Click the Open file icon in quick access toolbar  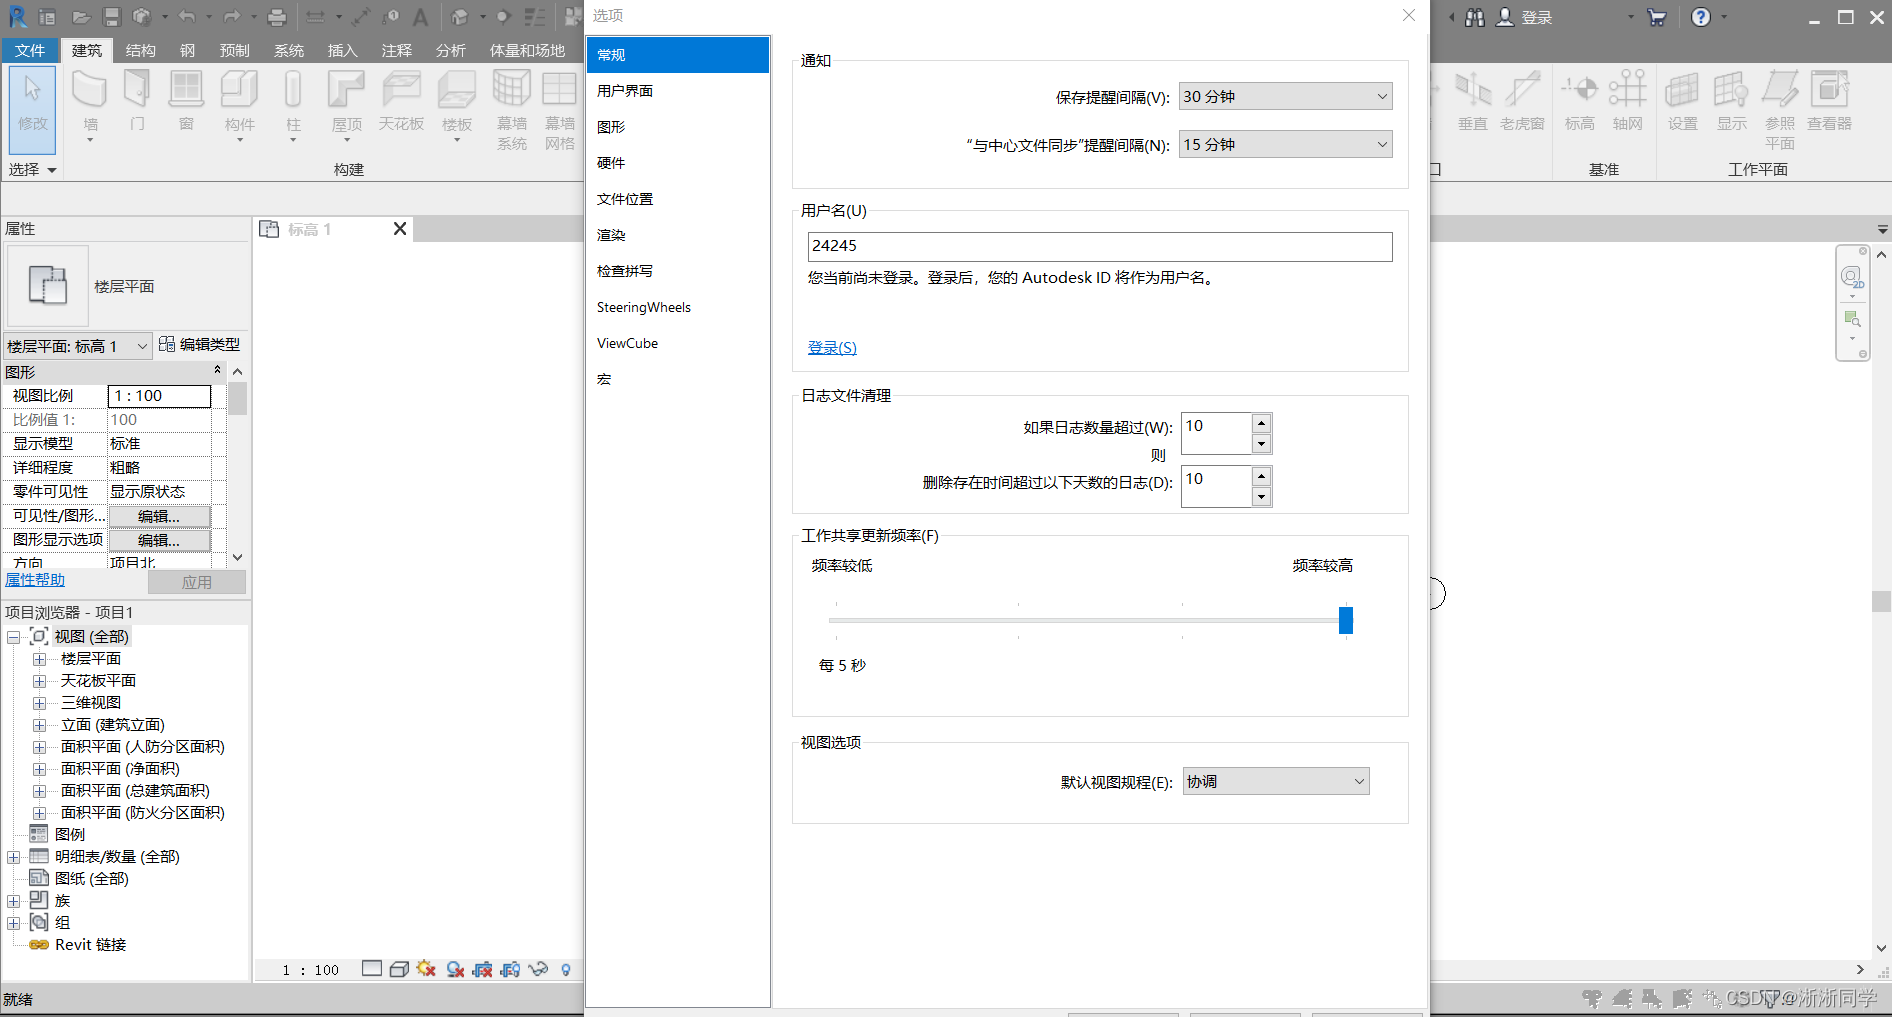82,17
